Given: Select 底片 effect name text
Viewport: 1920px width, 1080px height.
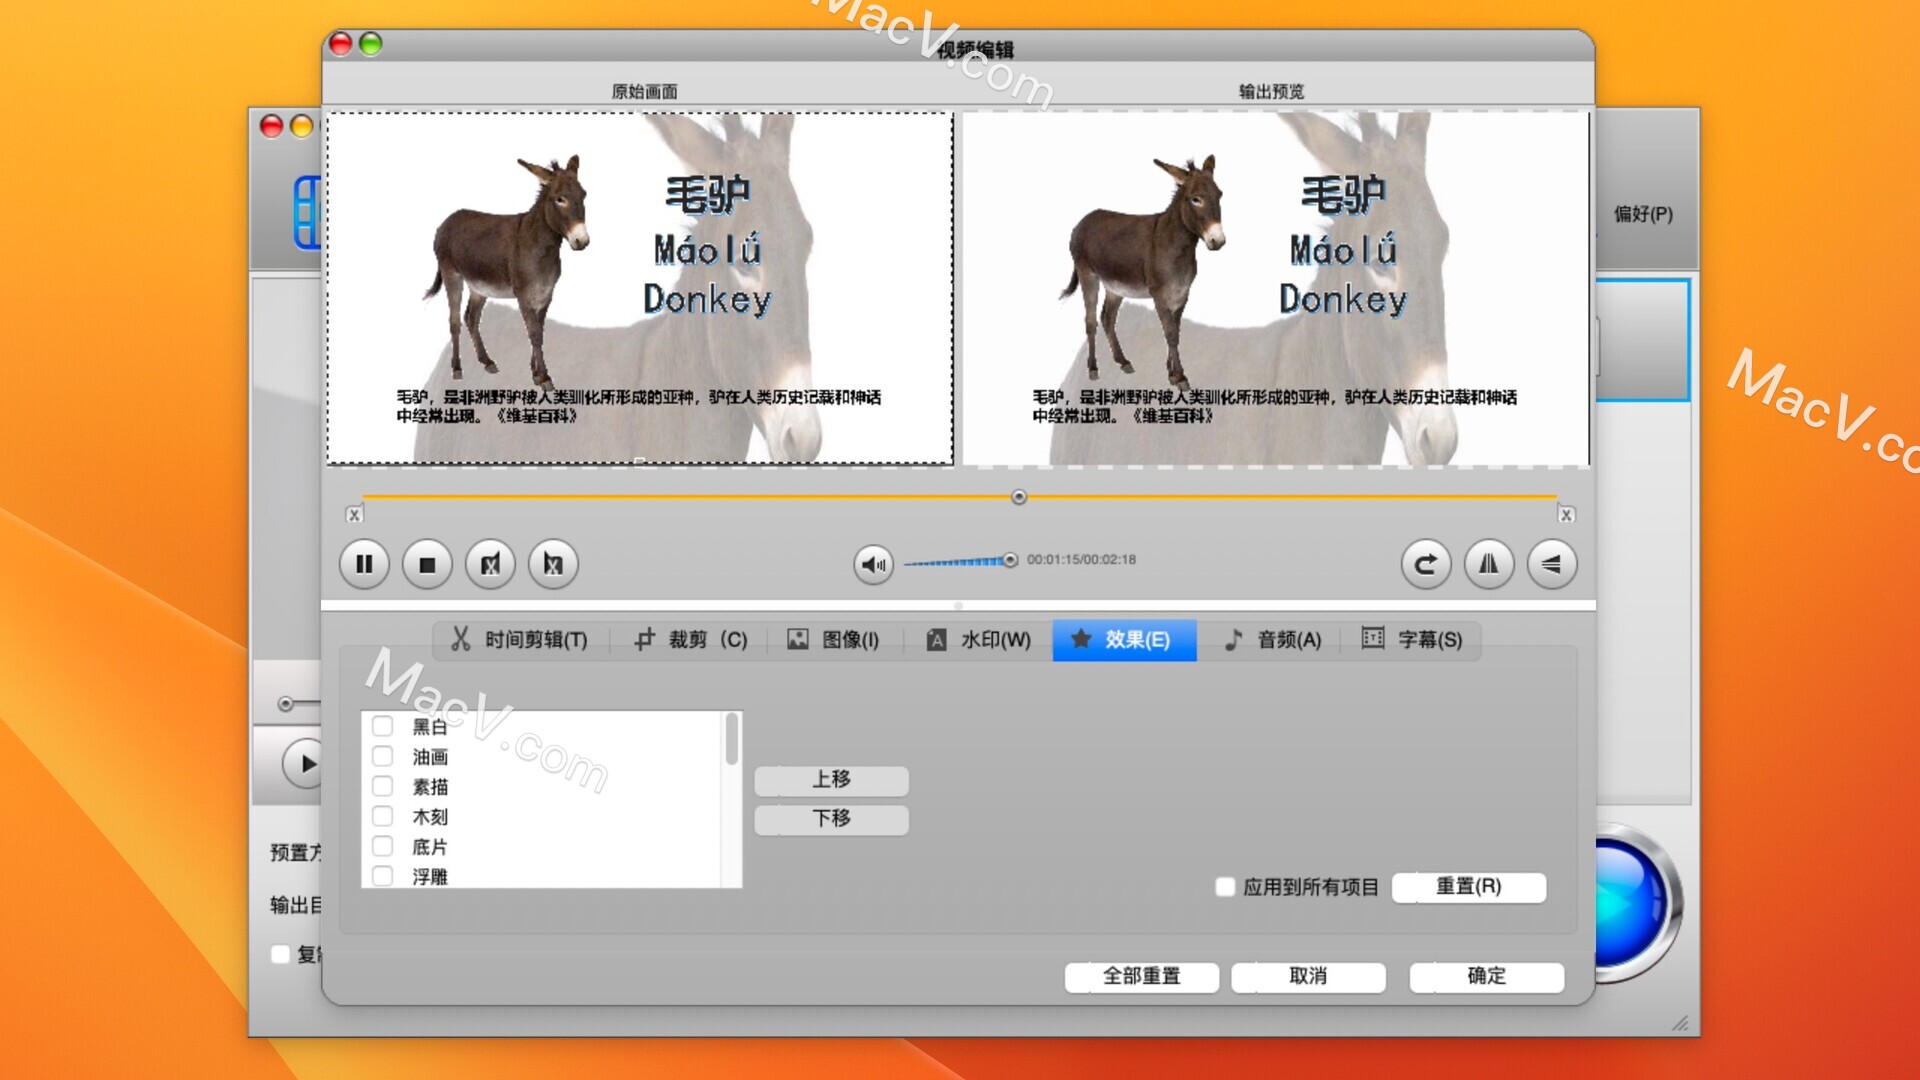Looking at the screenshot, I should [x=430, y=847].
